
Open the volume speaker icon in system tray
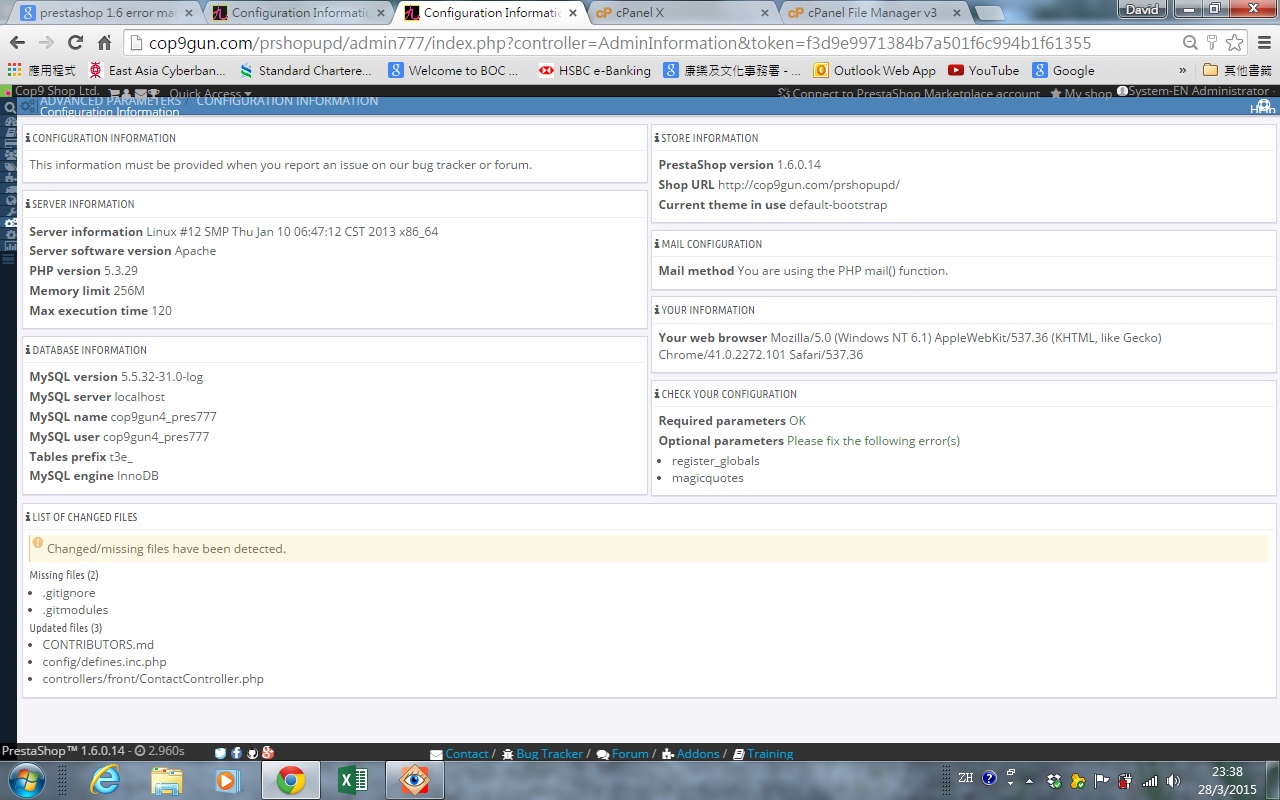pyautogui.click(x=1172, y=781)
